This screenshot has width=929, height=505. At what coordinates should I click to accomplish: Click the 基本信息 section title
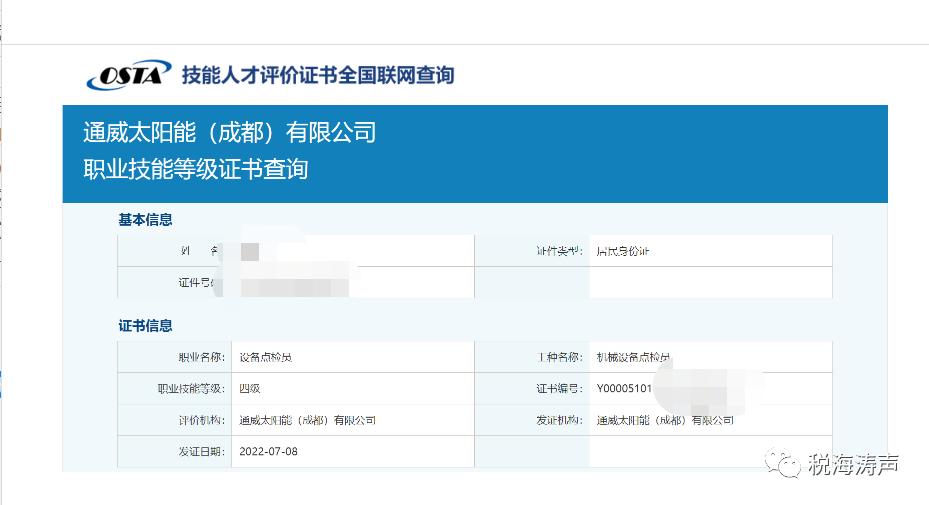pos(145,220)
